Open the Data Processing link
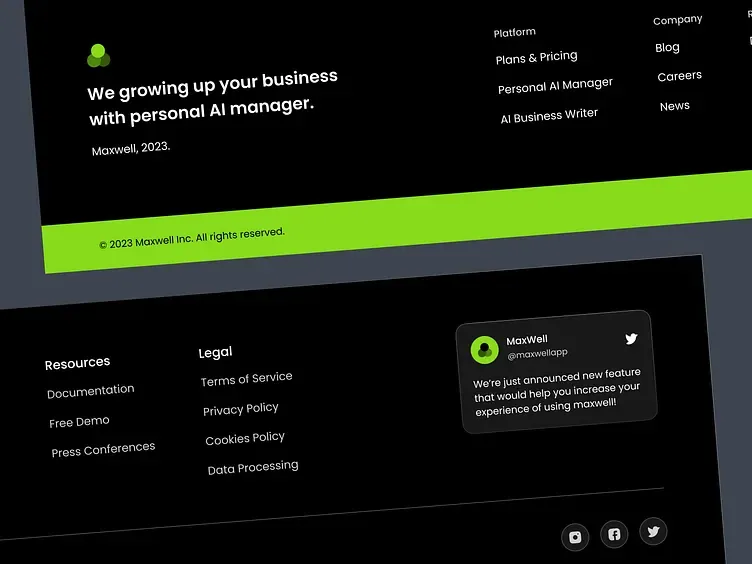The image size is (752, 564). coord(253,468)
